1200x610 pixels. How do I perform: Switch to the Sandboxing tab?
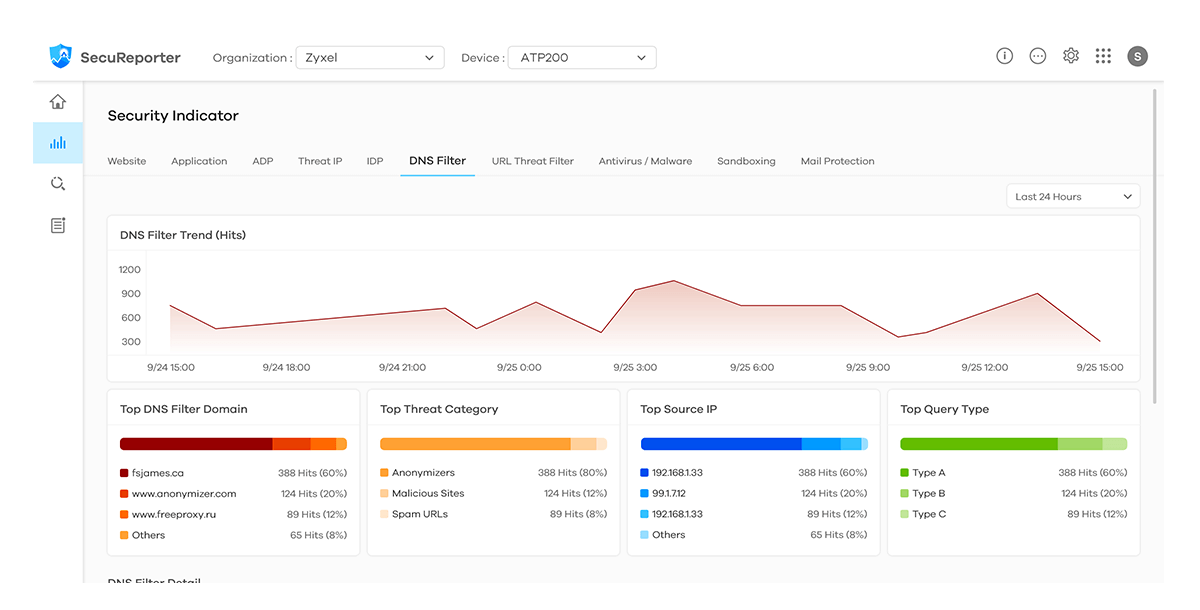(x=746, y=161)
